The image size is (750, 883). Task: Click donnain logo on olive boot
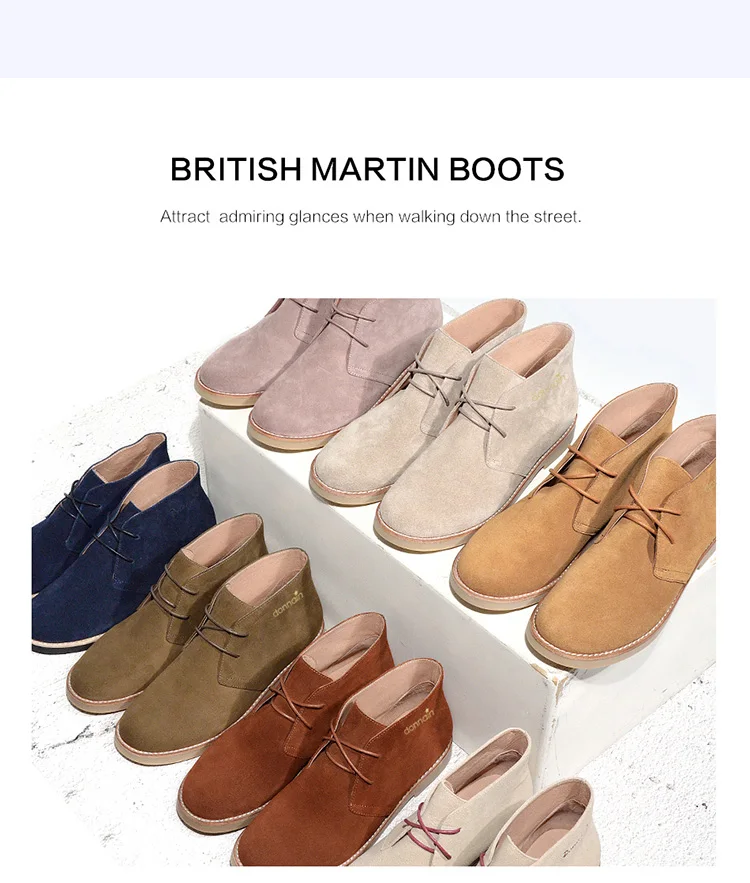coord(288,603)
